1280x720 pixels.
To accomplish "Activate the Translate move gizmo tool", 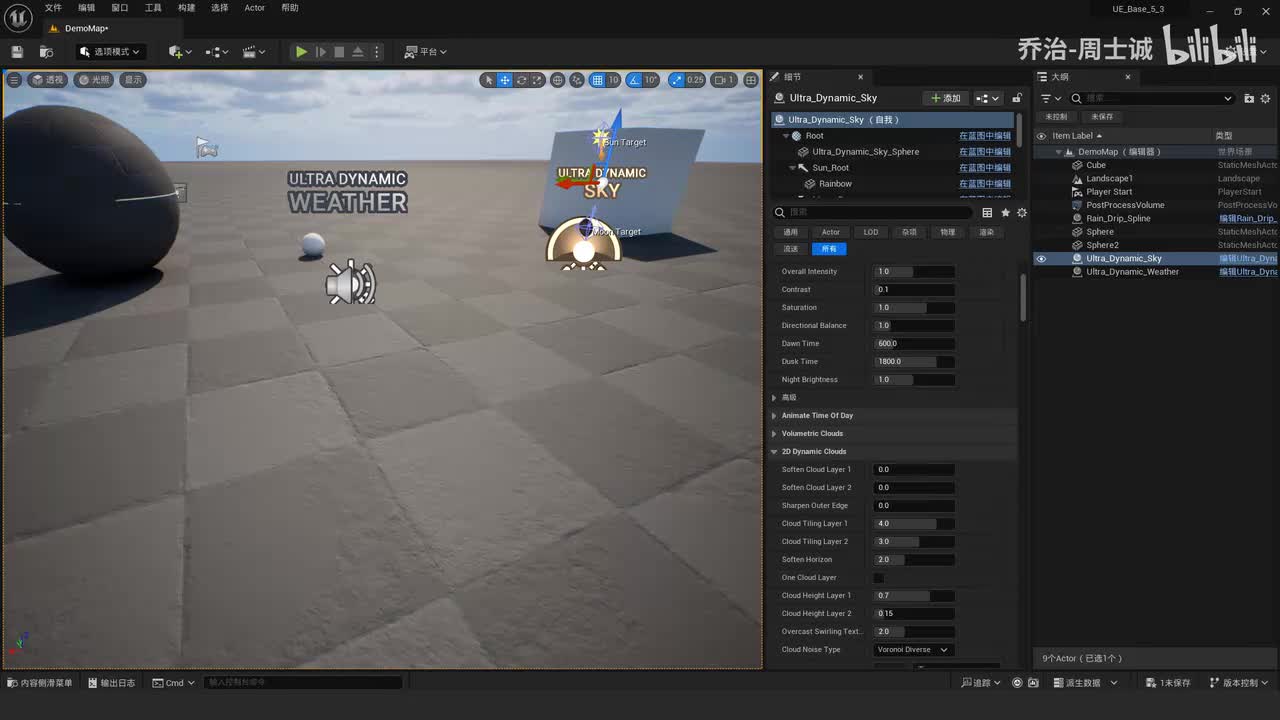I will (x=505, y=80).
